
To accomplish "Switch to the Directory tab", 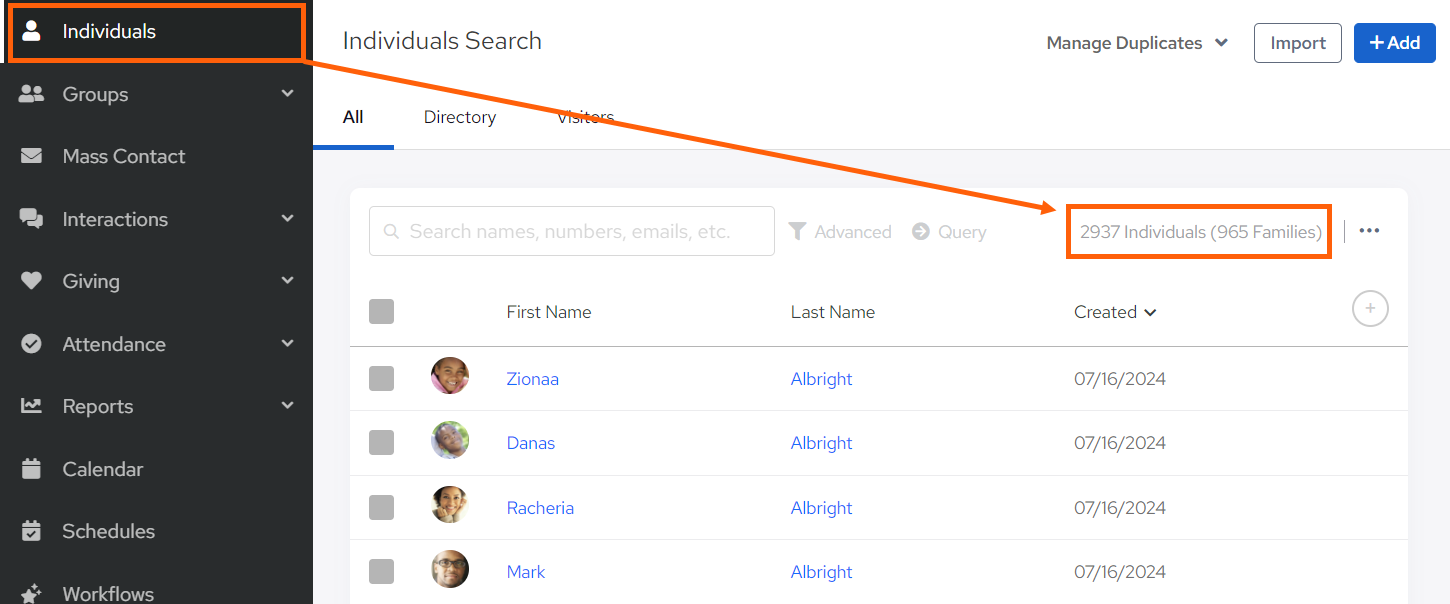I will coord(460,117).
